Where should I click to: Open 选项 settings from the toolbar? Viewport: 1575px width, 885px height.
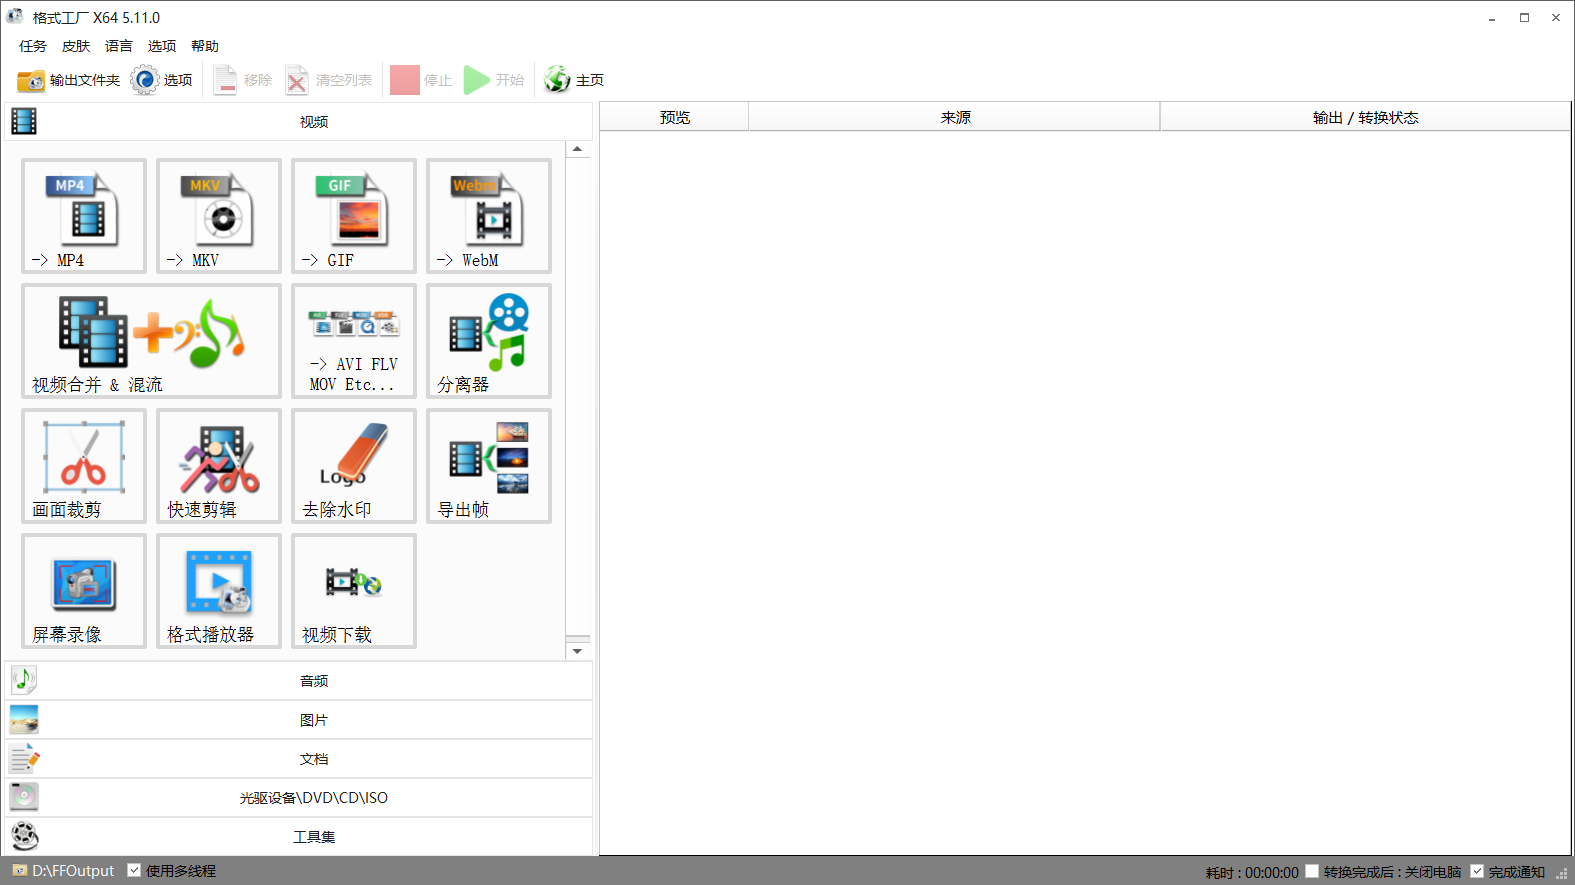pyautogui.click(x=162, y=80)
